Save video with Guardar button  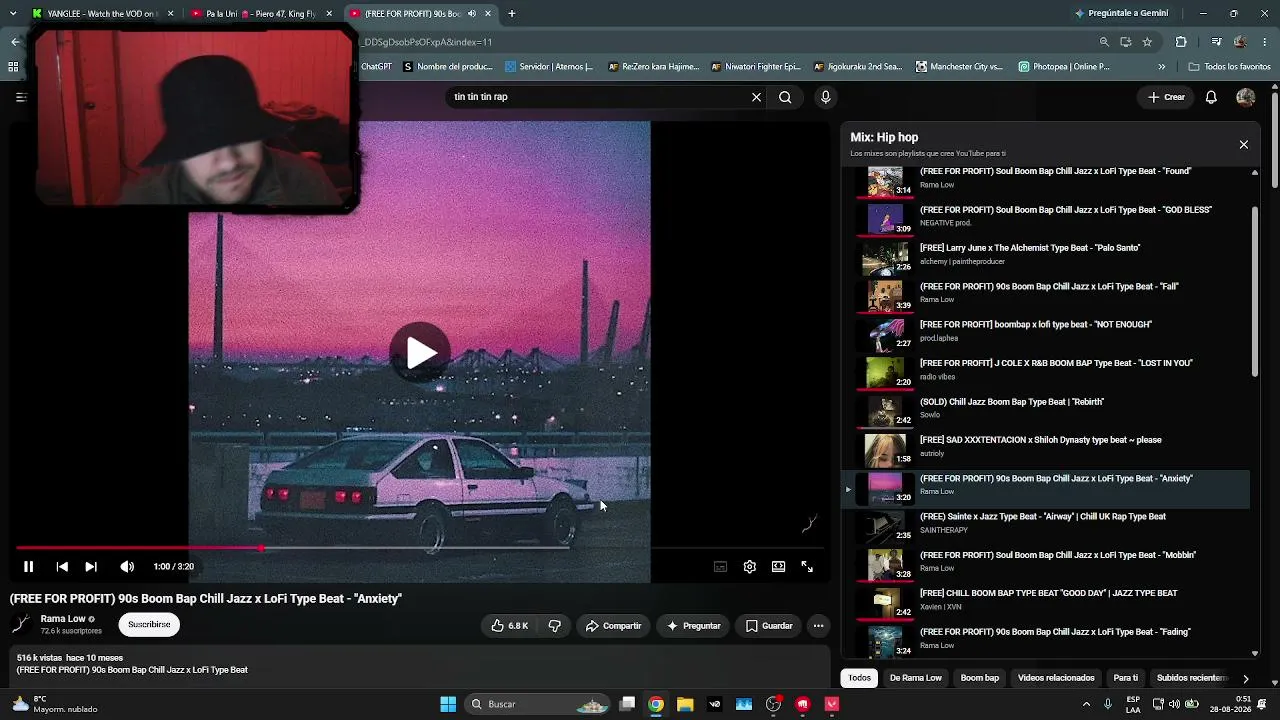point(769,626)
